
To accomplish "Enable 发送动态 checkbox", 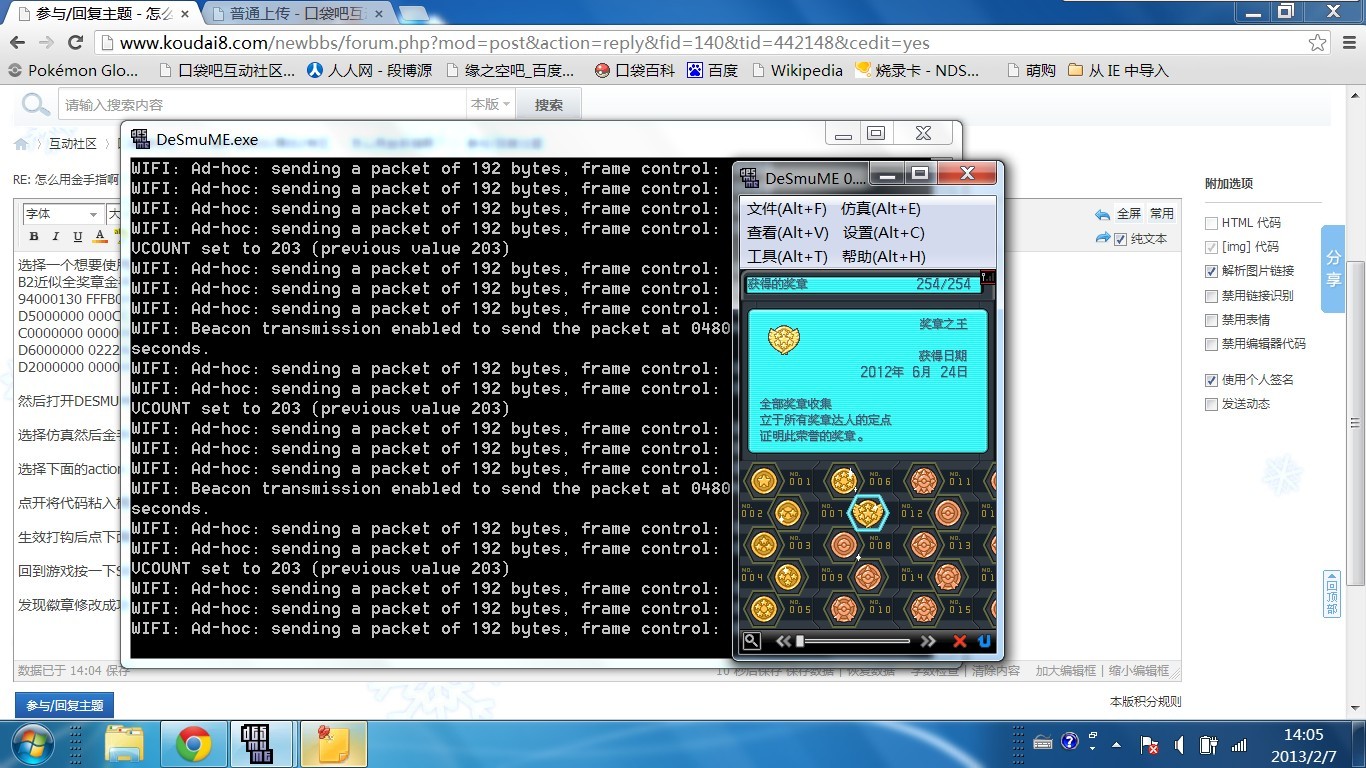I will click(1212, 404).
